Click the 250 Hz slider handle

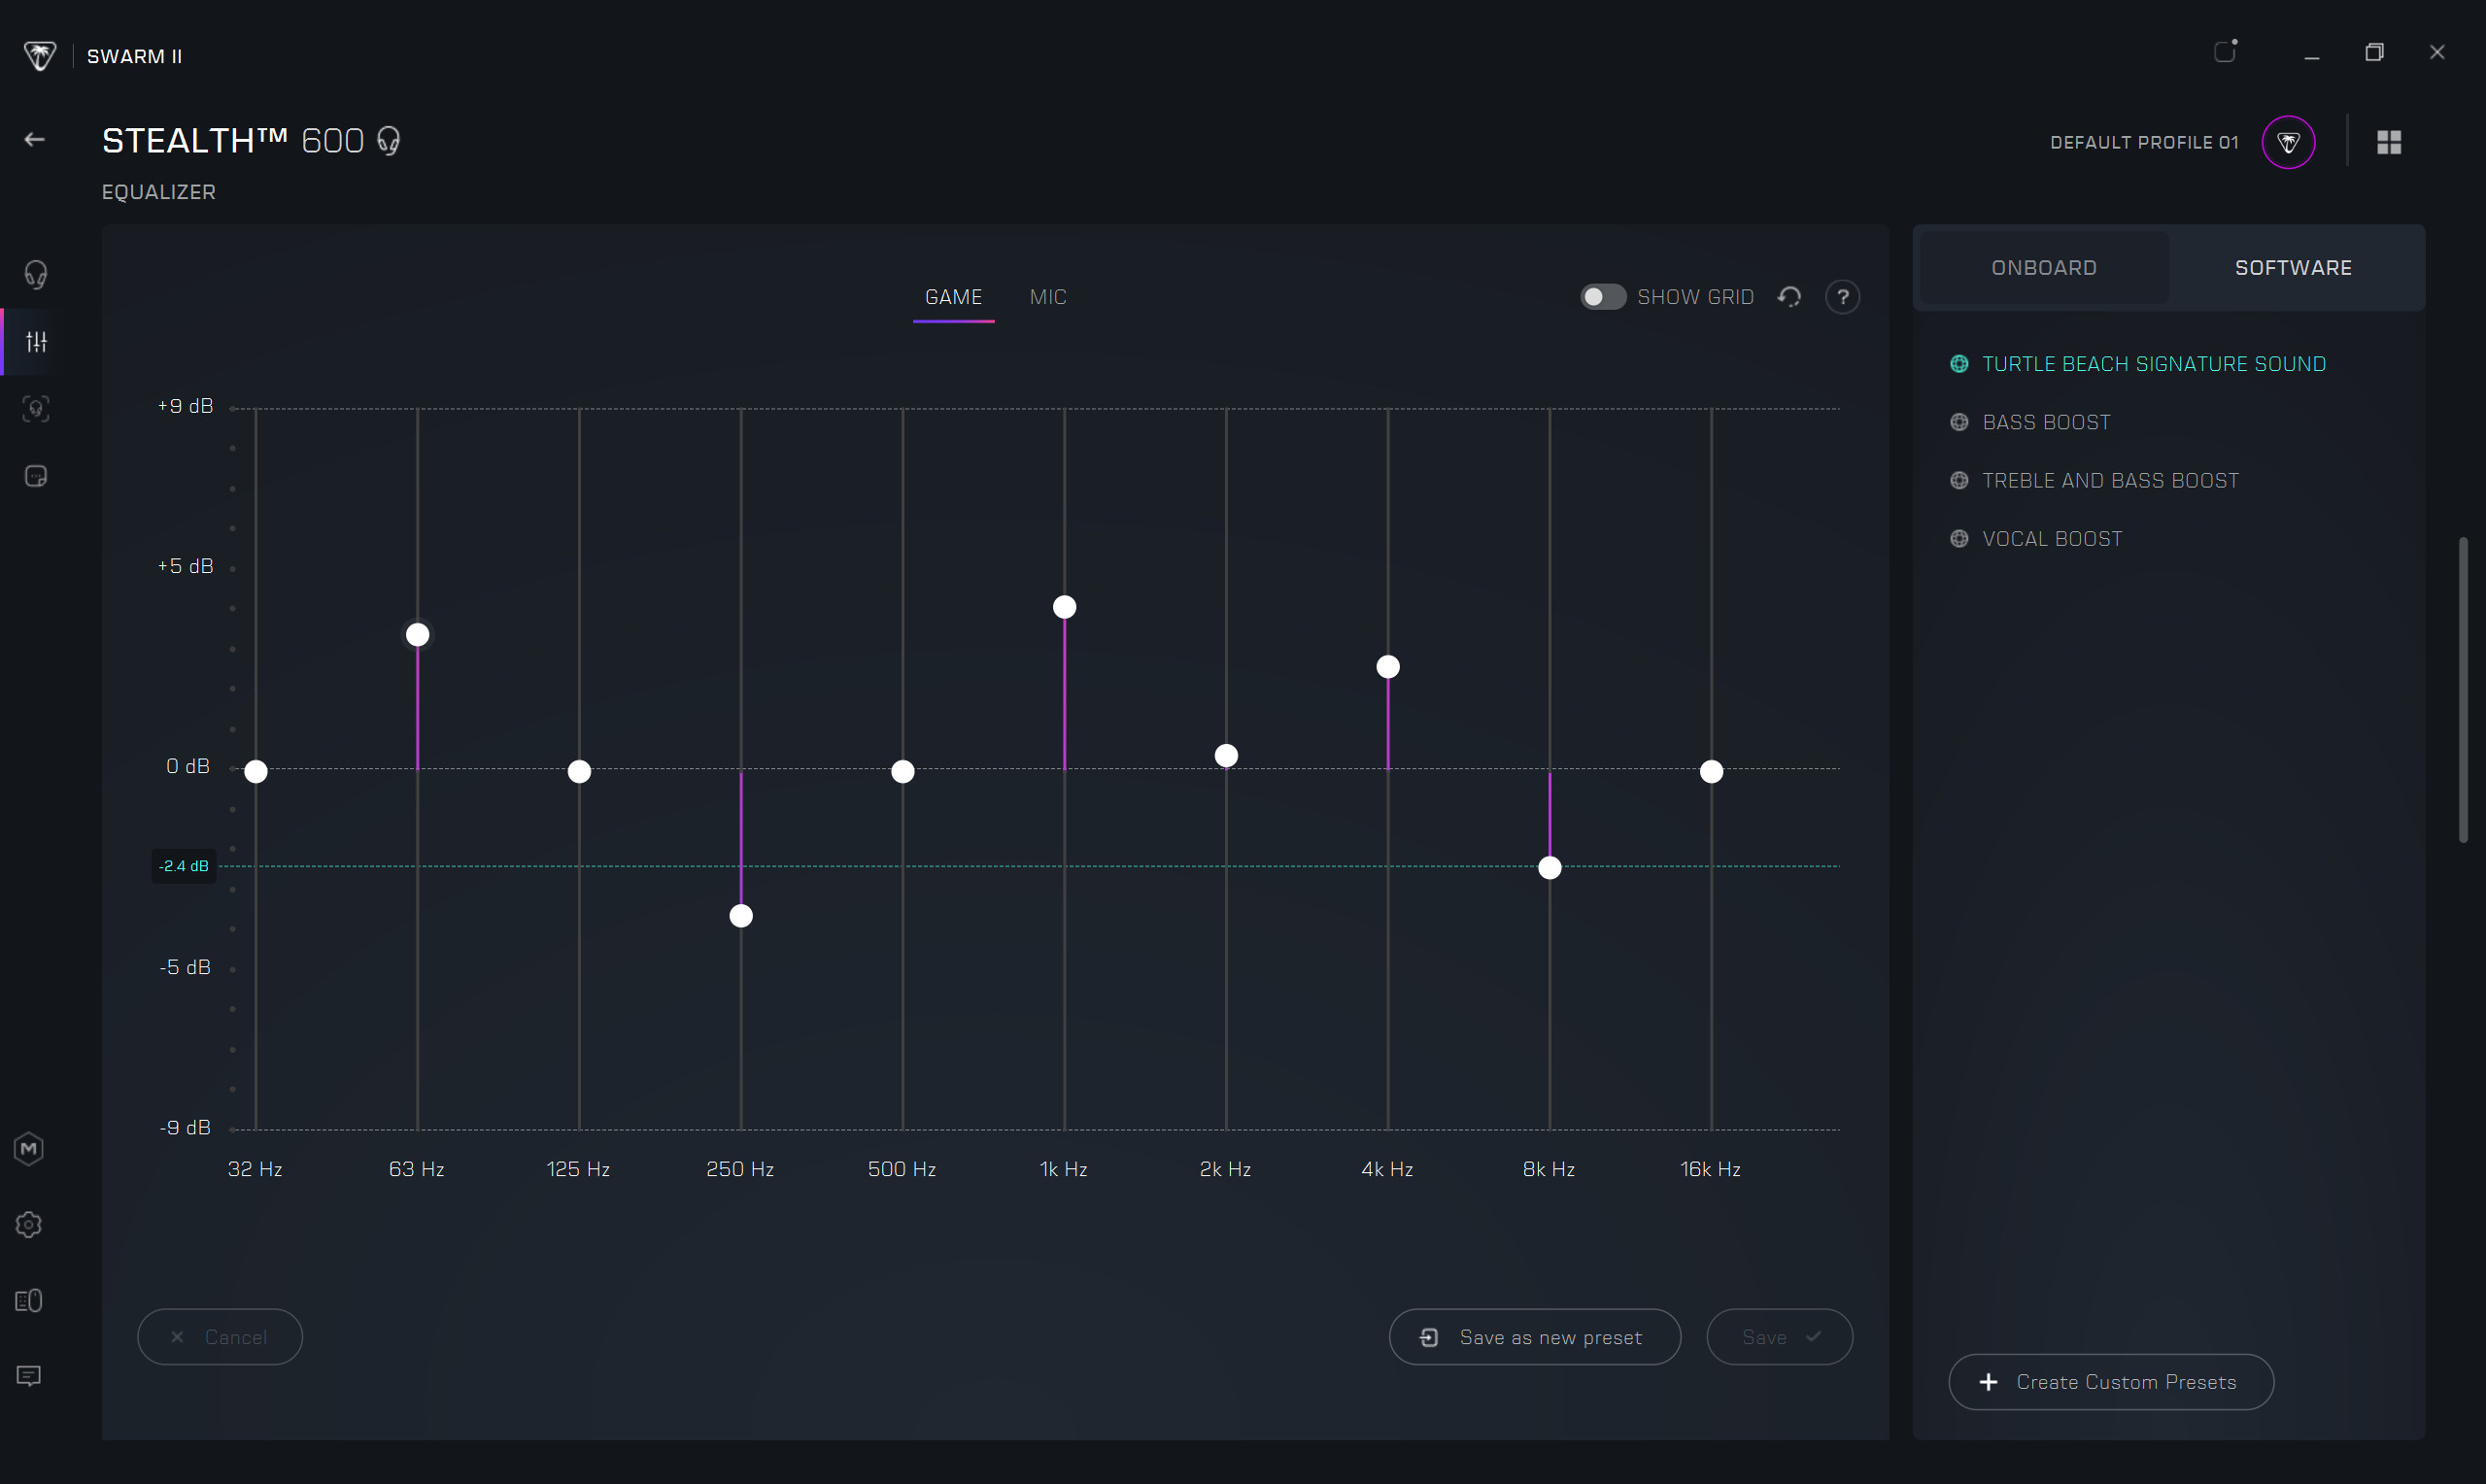(x=741, y=916)
